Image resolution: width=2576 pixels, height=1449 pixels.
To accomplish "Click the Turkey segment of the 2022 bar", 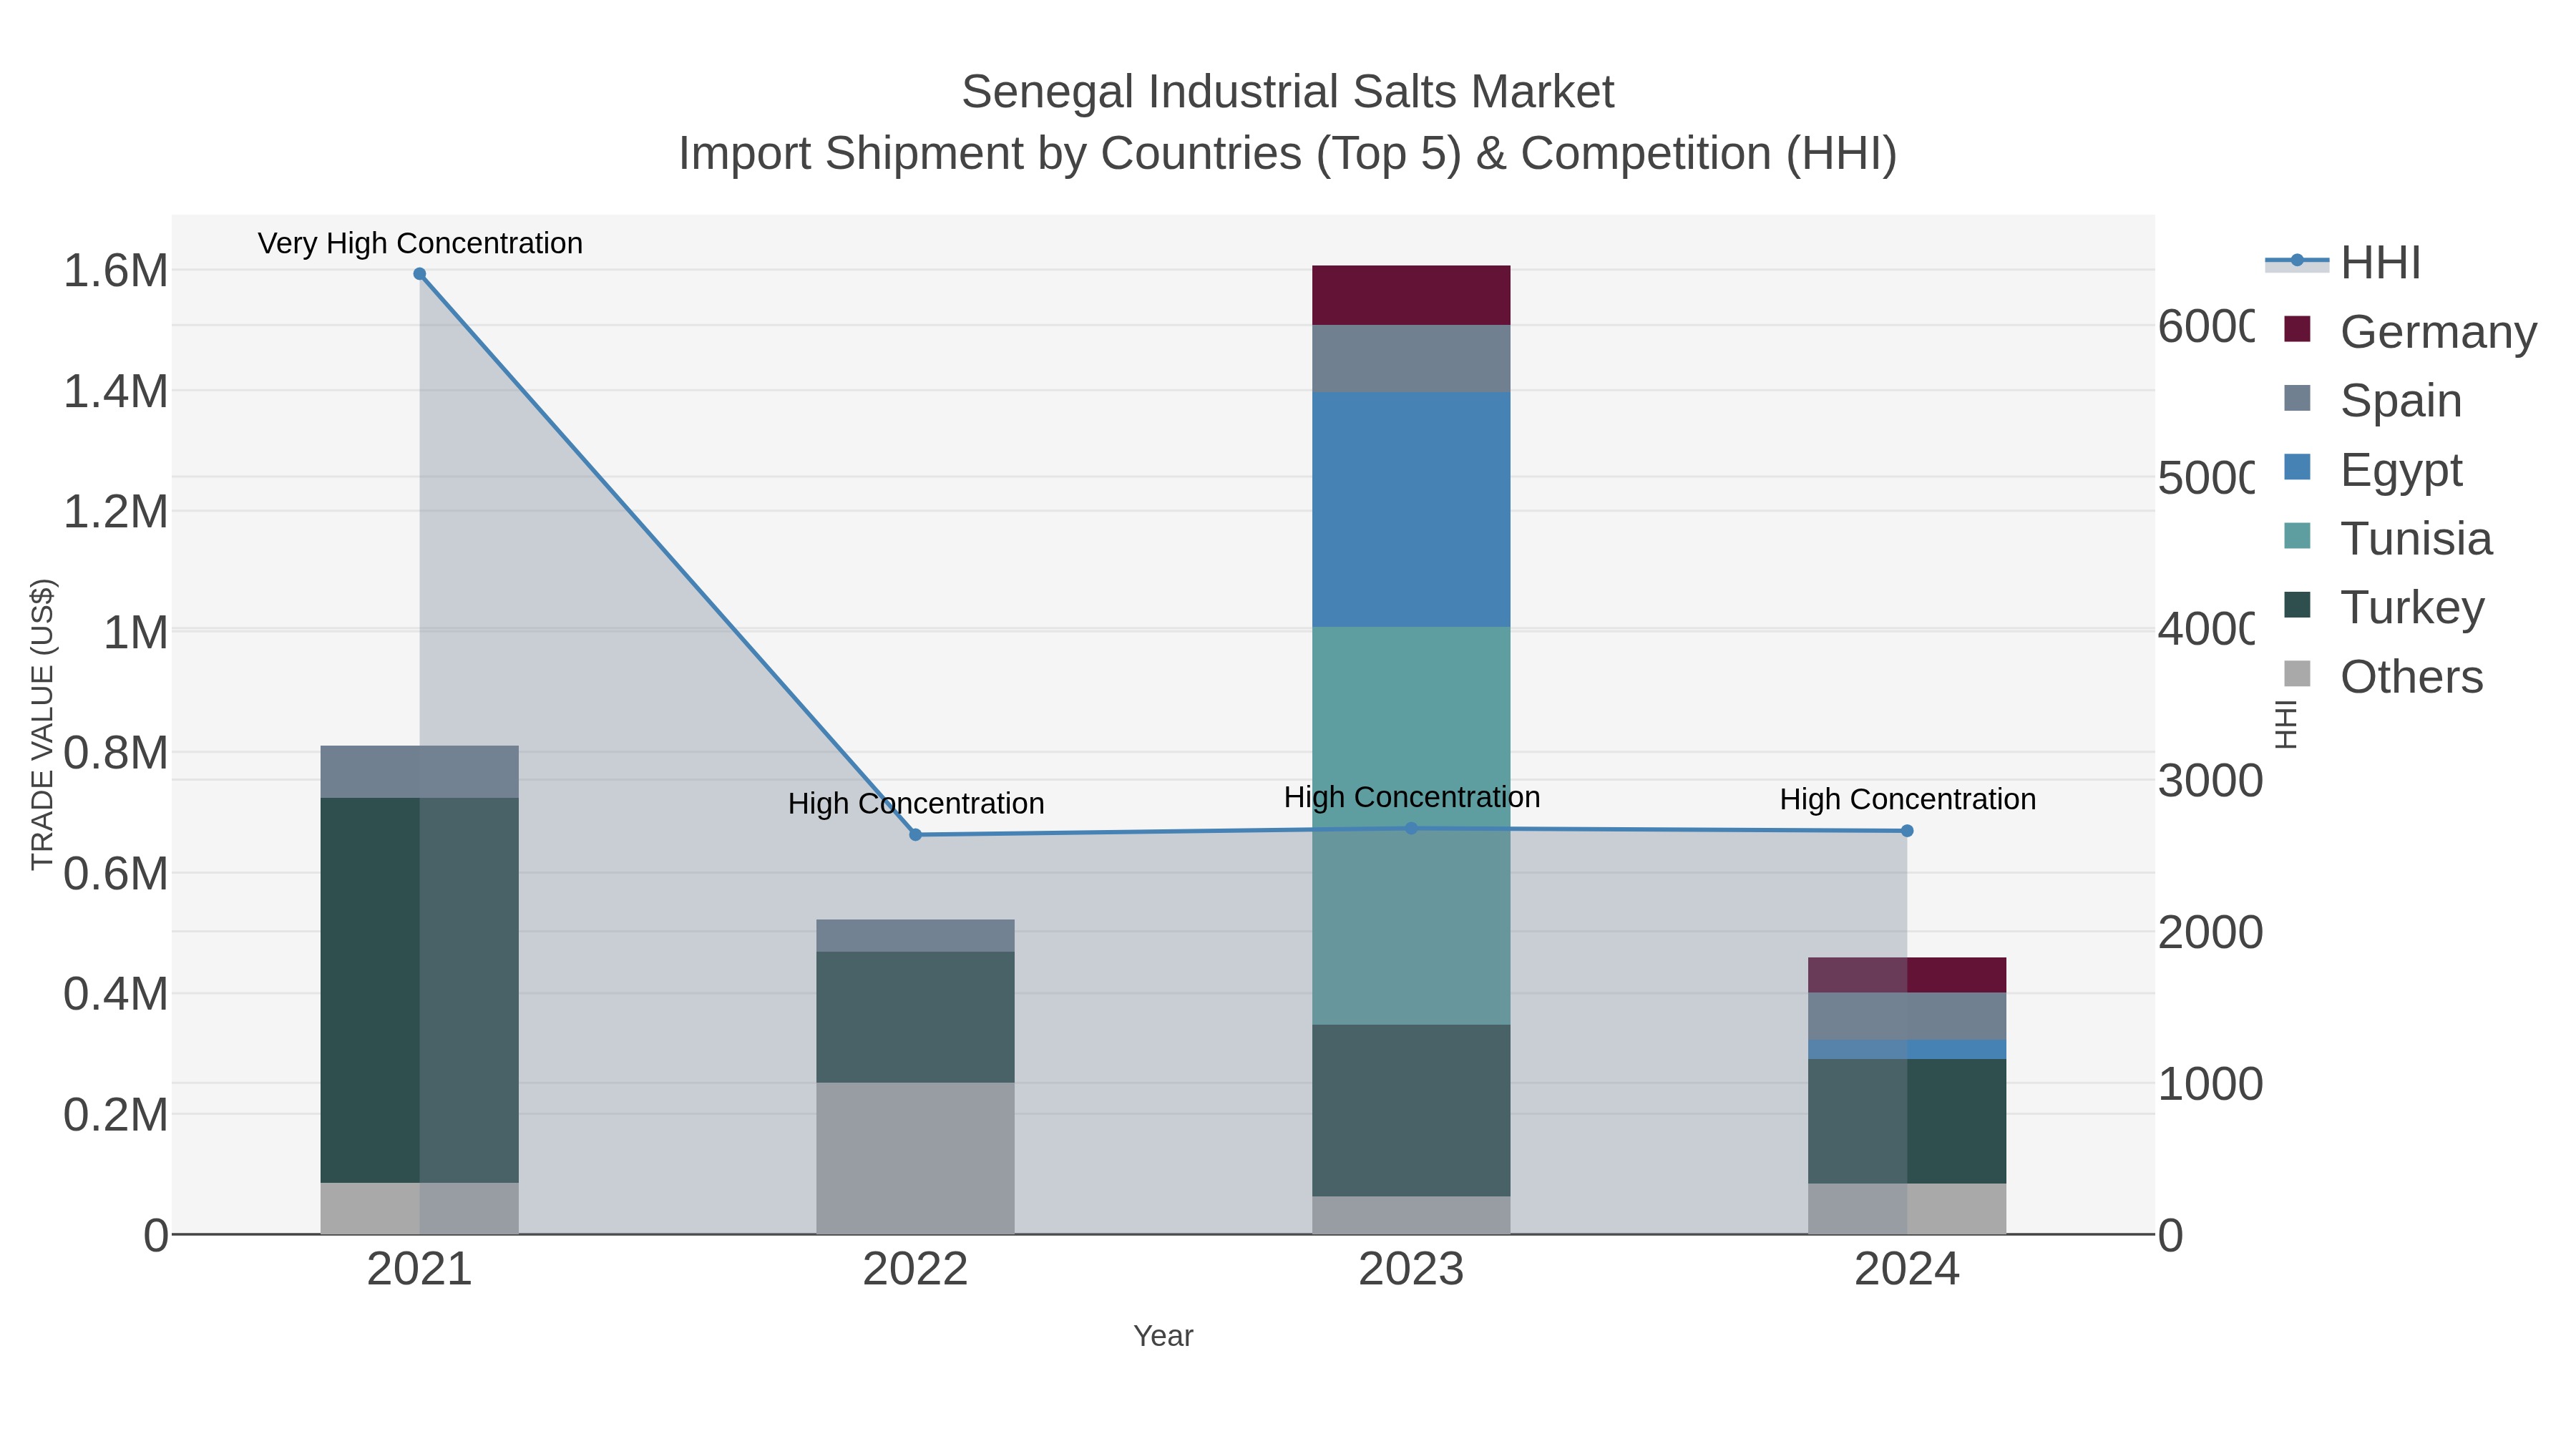I will tap(915, 1017).
